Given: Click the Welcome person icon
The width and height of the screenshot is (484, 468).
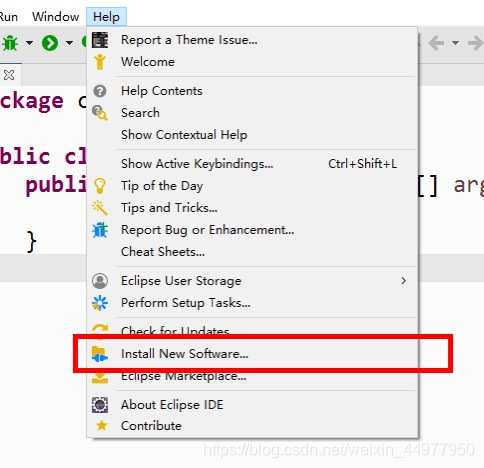Looking at the screenshot, I should coord(100,62).
